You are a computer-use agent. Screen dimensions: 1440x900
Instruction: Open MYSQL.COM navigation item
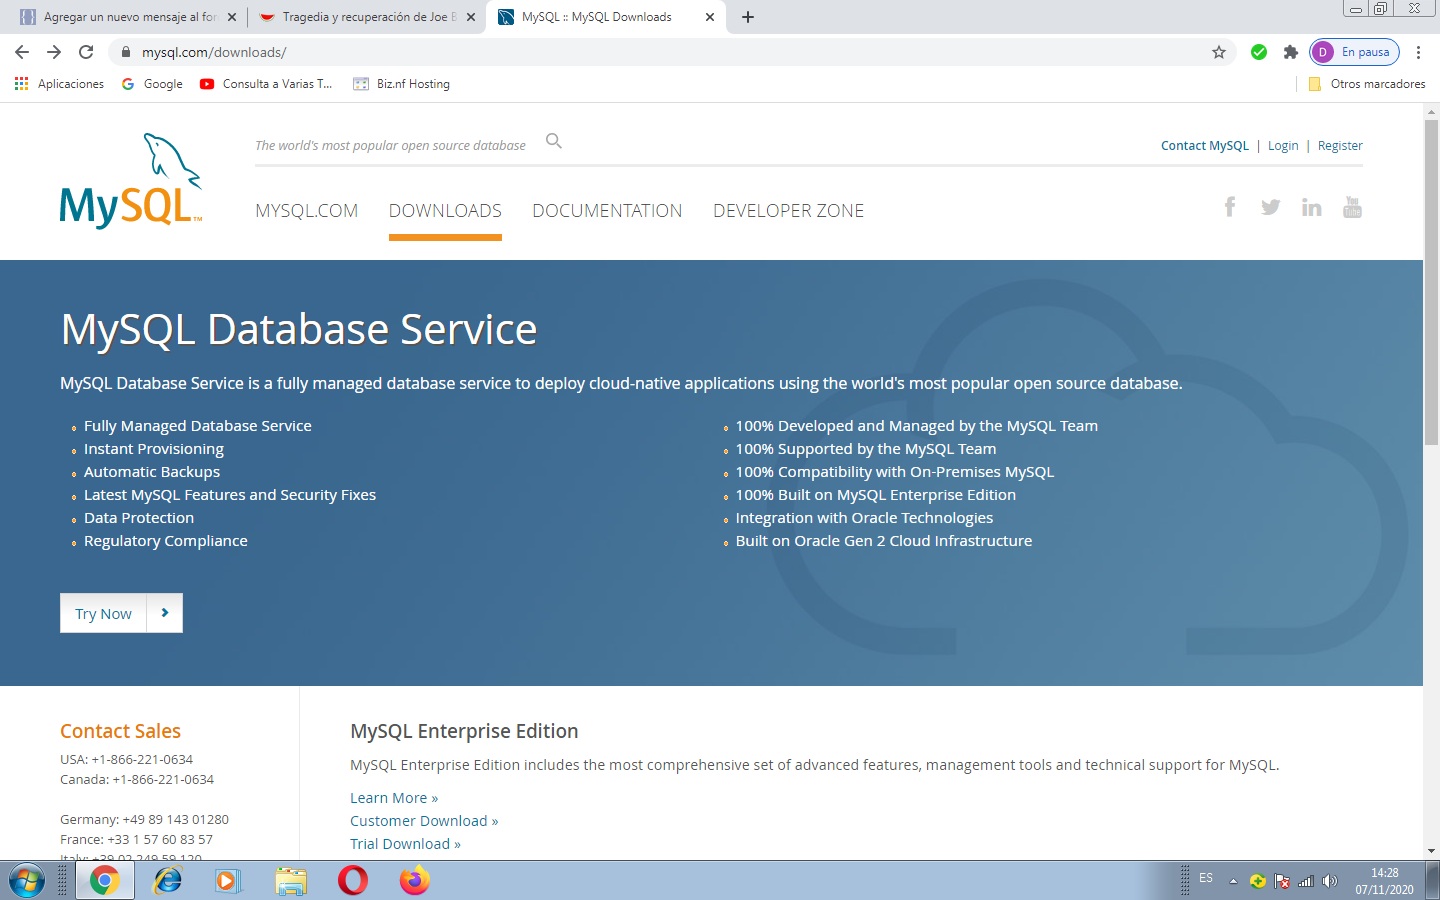pyautogui.click(x=306, y=211)
